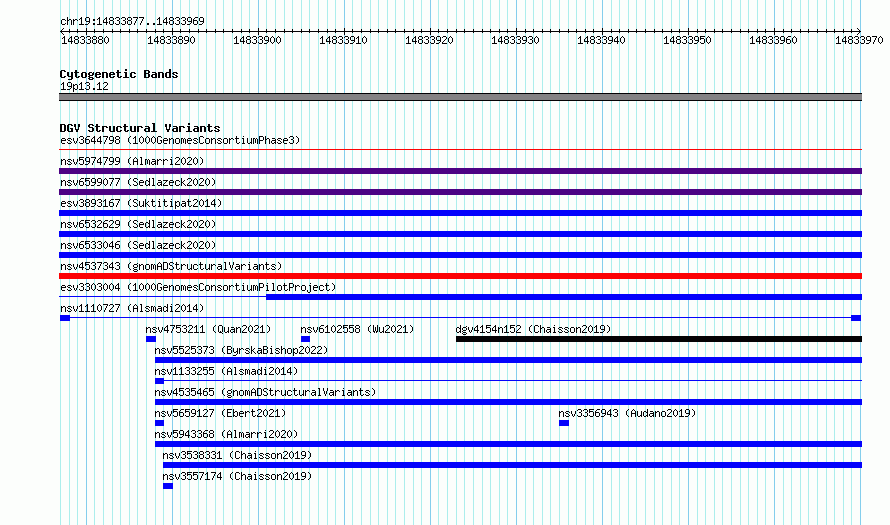Select ruler position 14833930

coord(515,40)
